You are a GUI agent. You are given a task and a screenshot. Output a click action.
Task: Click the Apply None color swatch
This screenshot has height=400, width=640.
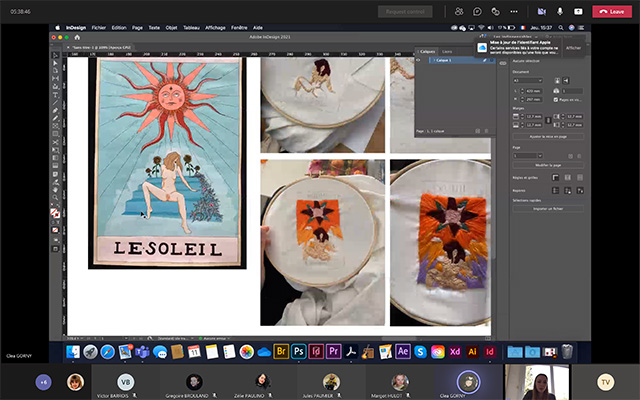[x=56, y=230]
